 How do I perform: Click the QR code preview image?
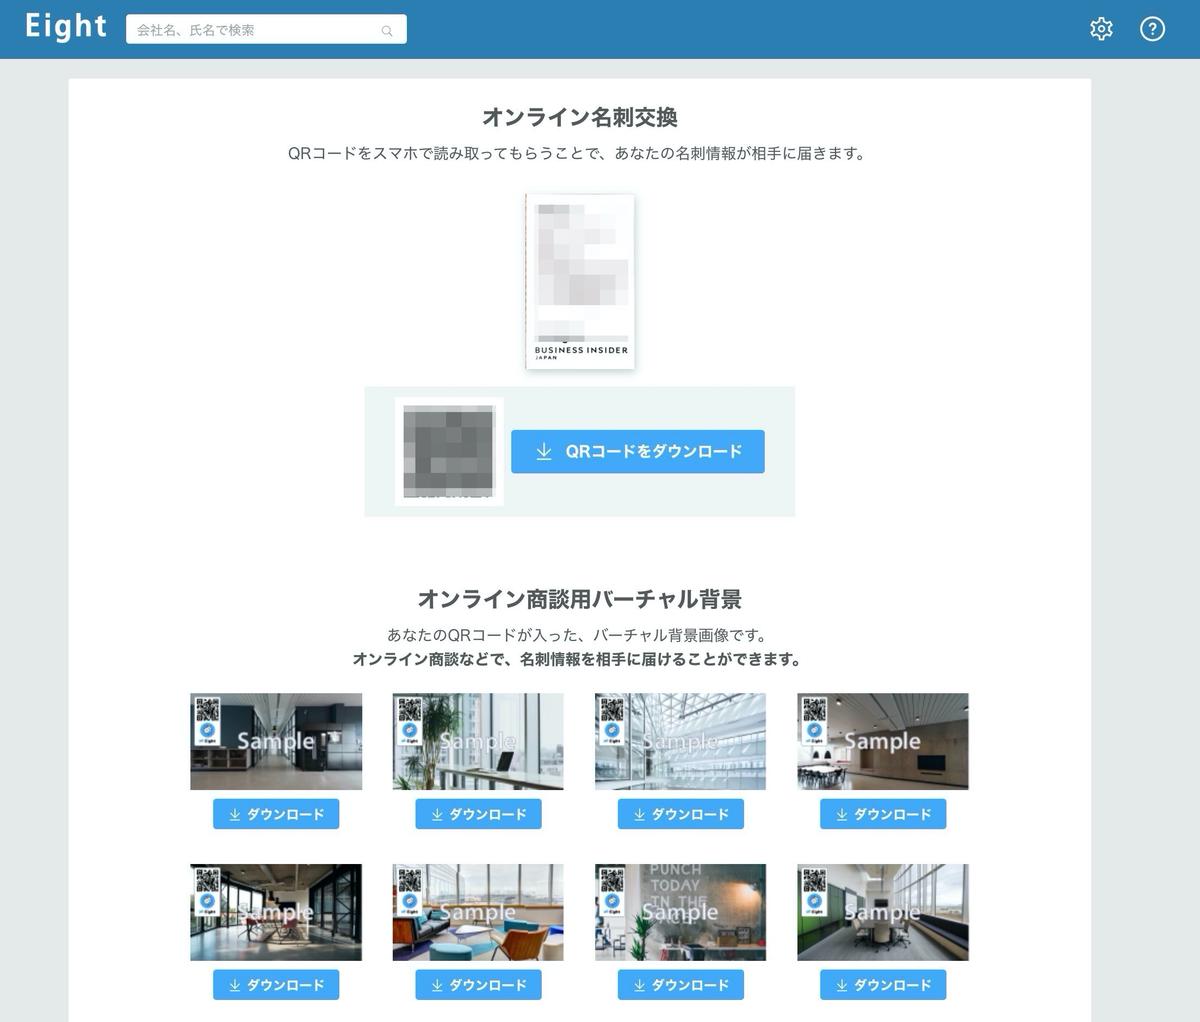click(x=449, y=451)
